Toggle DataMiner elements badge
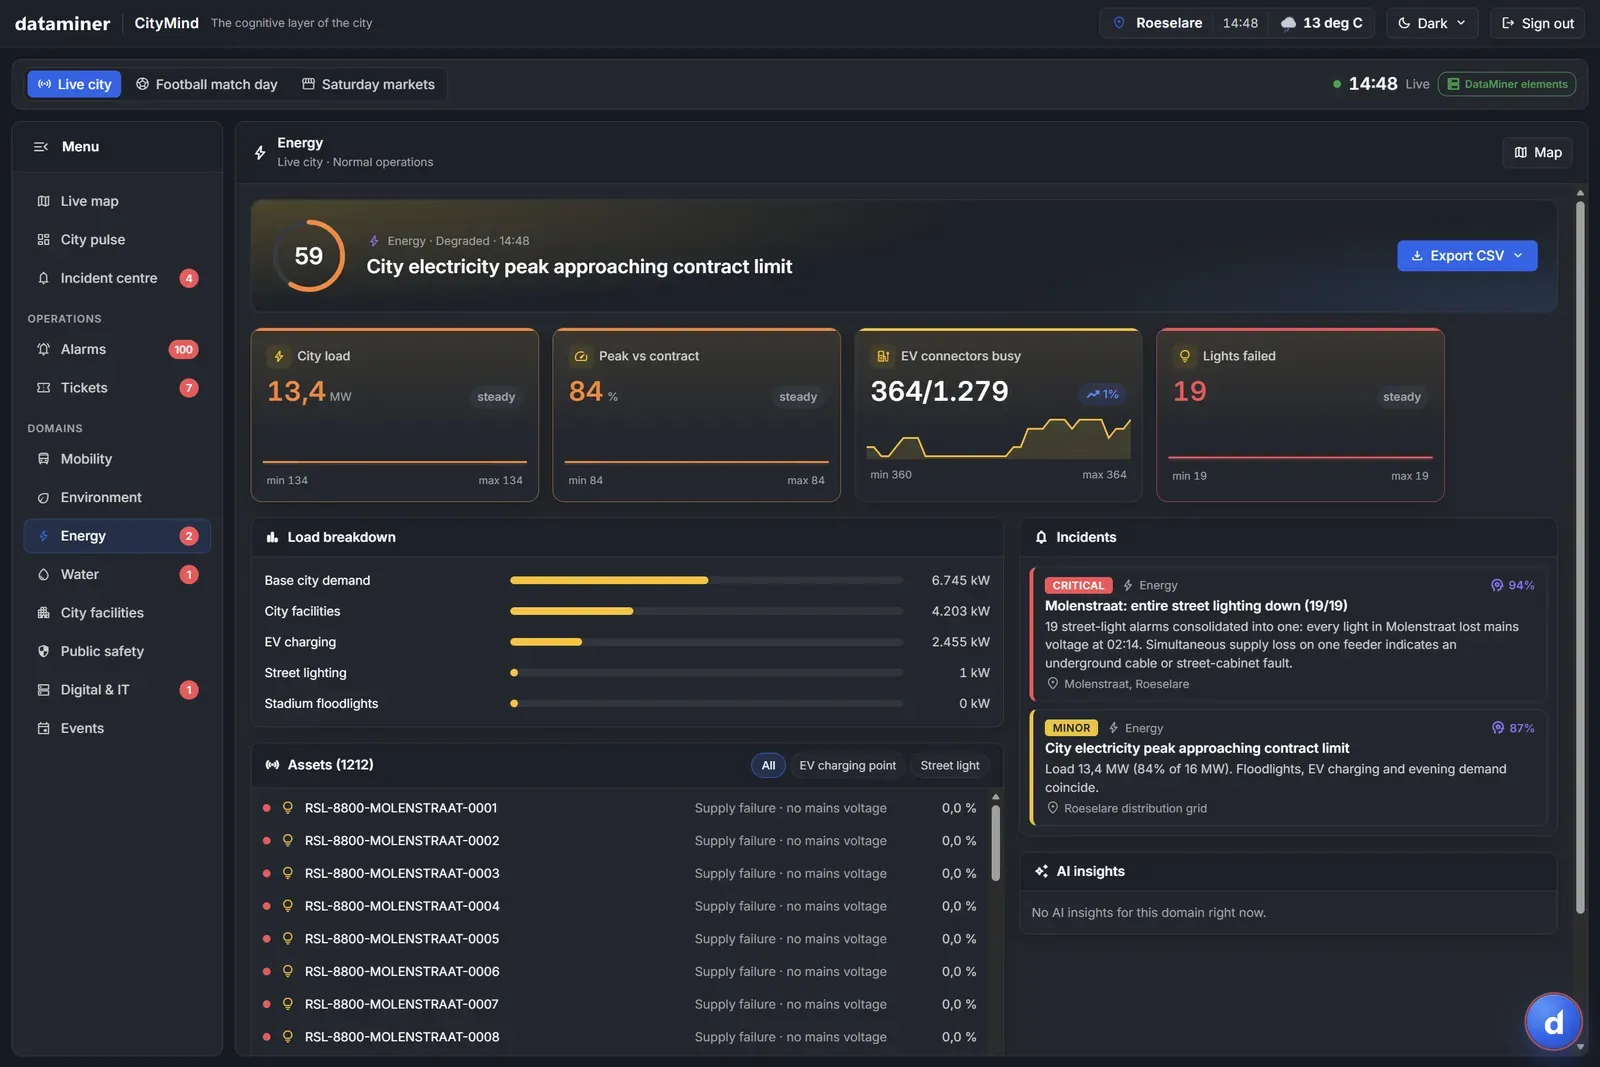Image resolution: width=1600 pixels, height=1067 pixels. click(1507, 84)
